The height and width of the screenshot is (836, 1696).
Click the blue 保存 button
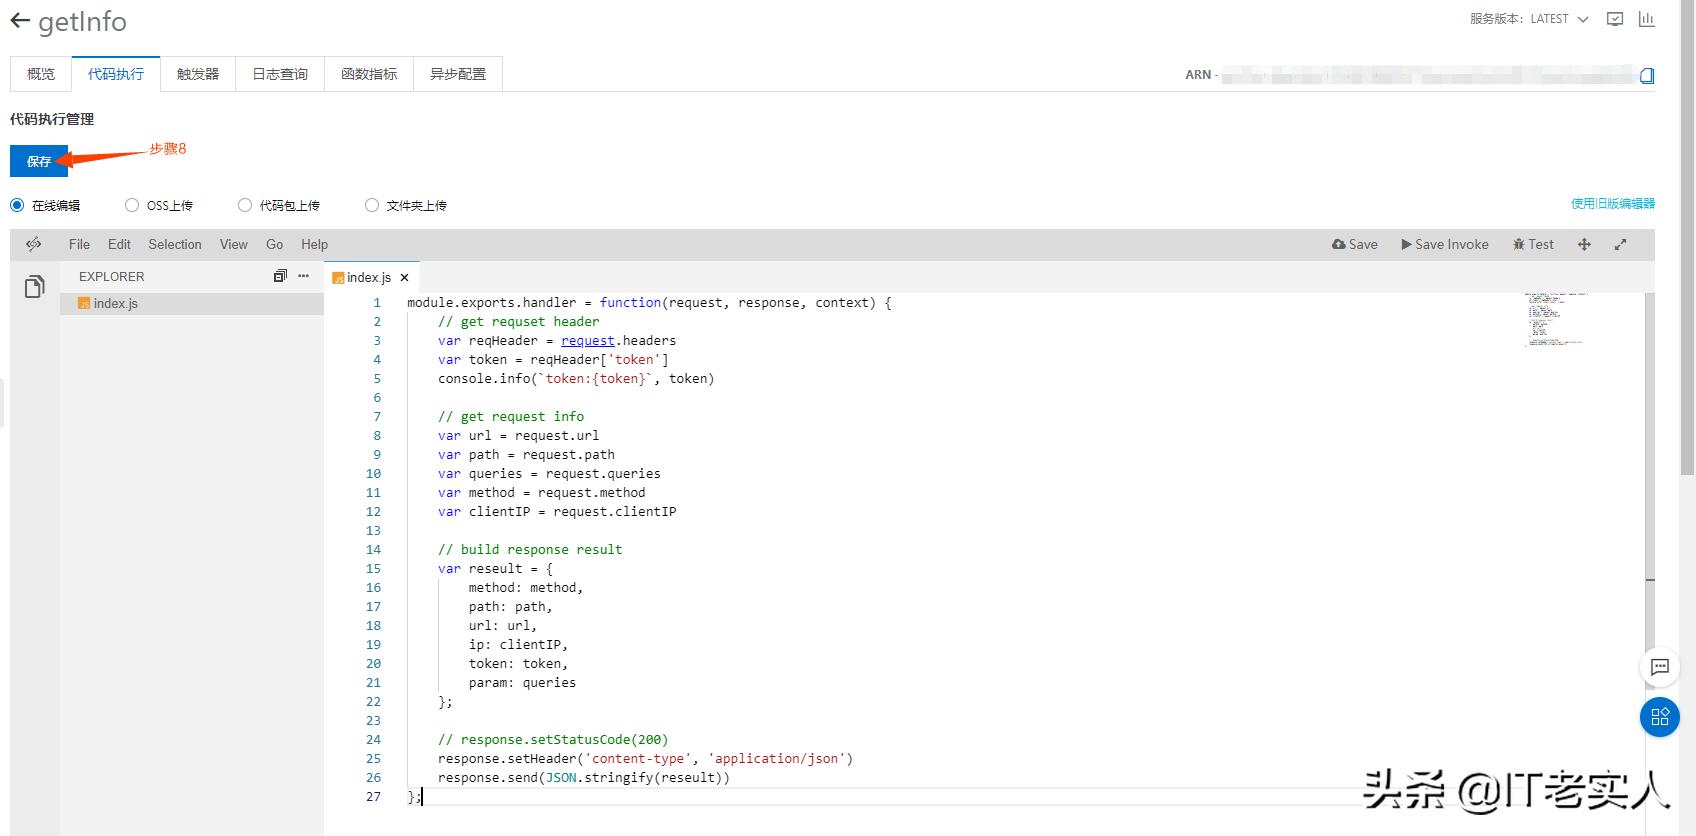[39, 161]
